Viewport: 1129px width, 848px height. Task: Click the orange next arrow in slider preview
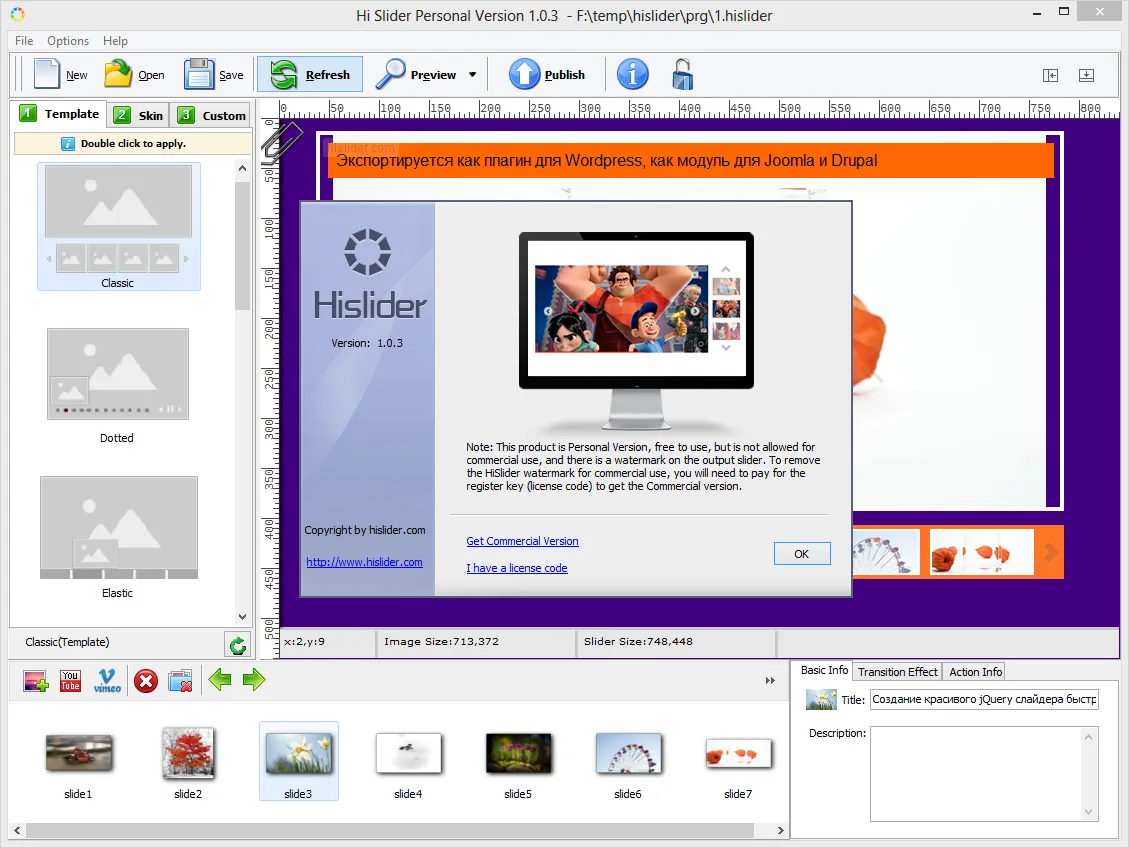[1051, 552]
